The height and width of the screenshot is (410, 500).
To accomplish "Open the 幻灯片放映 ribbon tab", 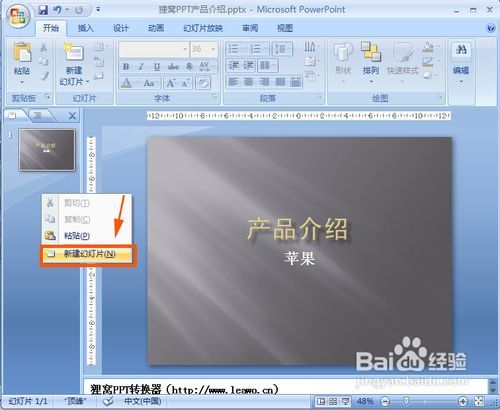I will point(203,28).
